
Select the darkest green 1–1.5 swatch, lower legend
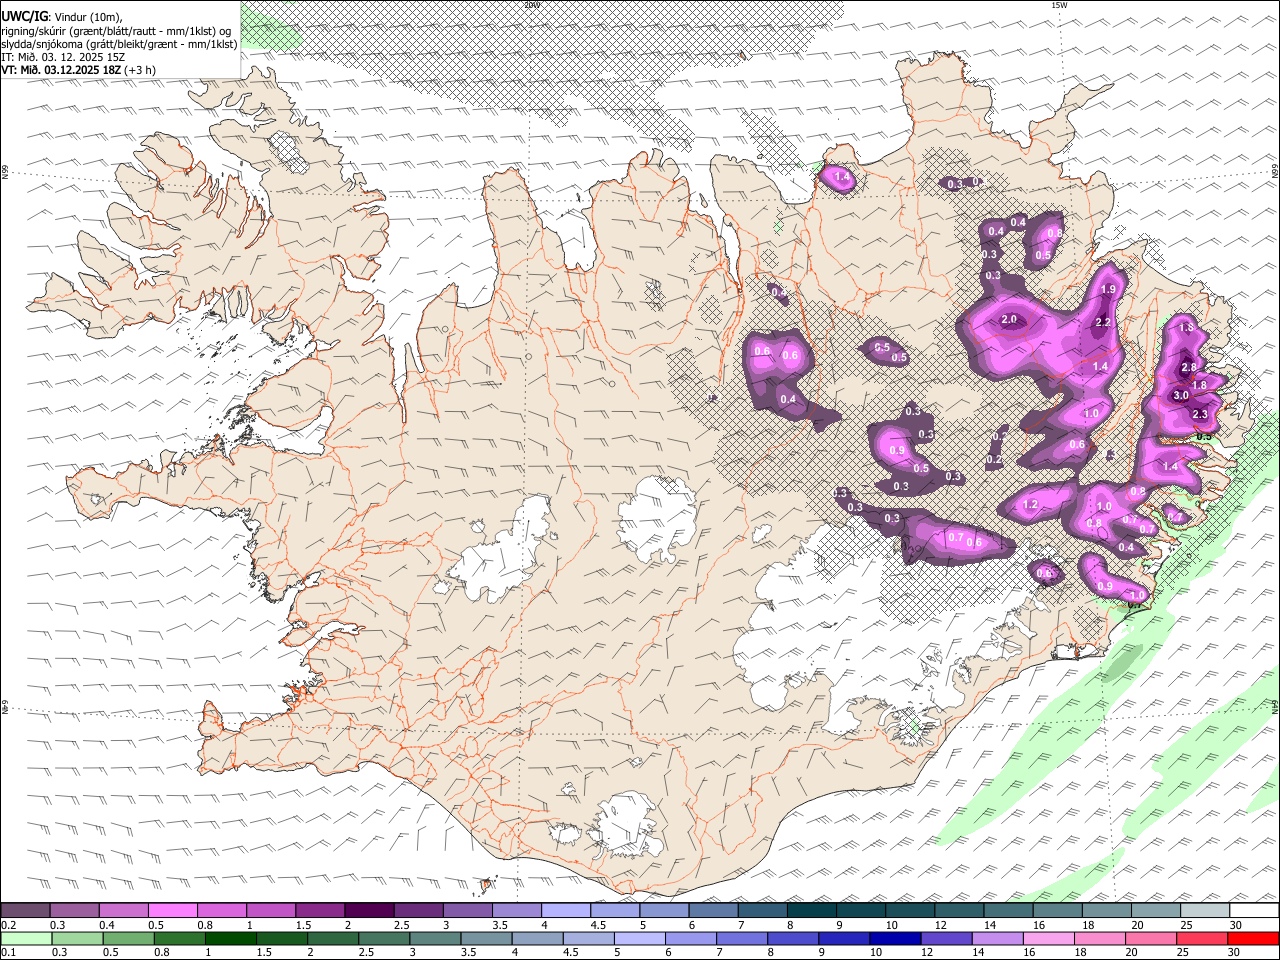pyautogui.click(x=230, y=938)
